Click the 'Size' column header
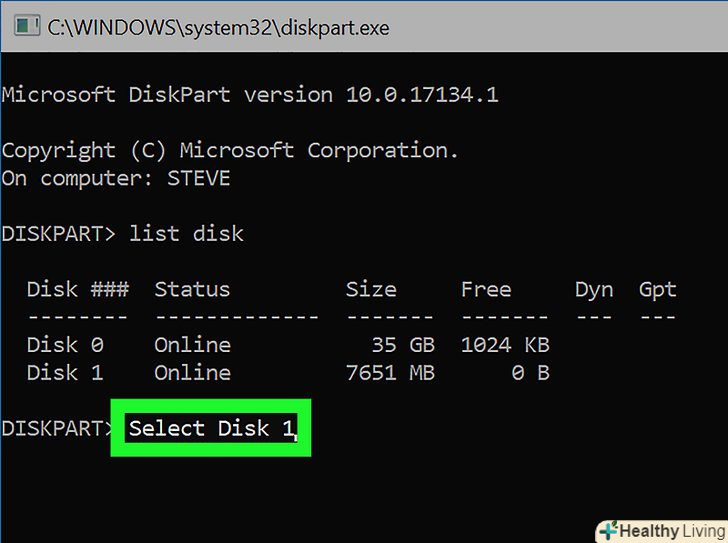The width and height of the screenshot is (728, 543). (x=371, y=289)
